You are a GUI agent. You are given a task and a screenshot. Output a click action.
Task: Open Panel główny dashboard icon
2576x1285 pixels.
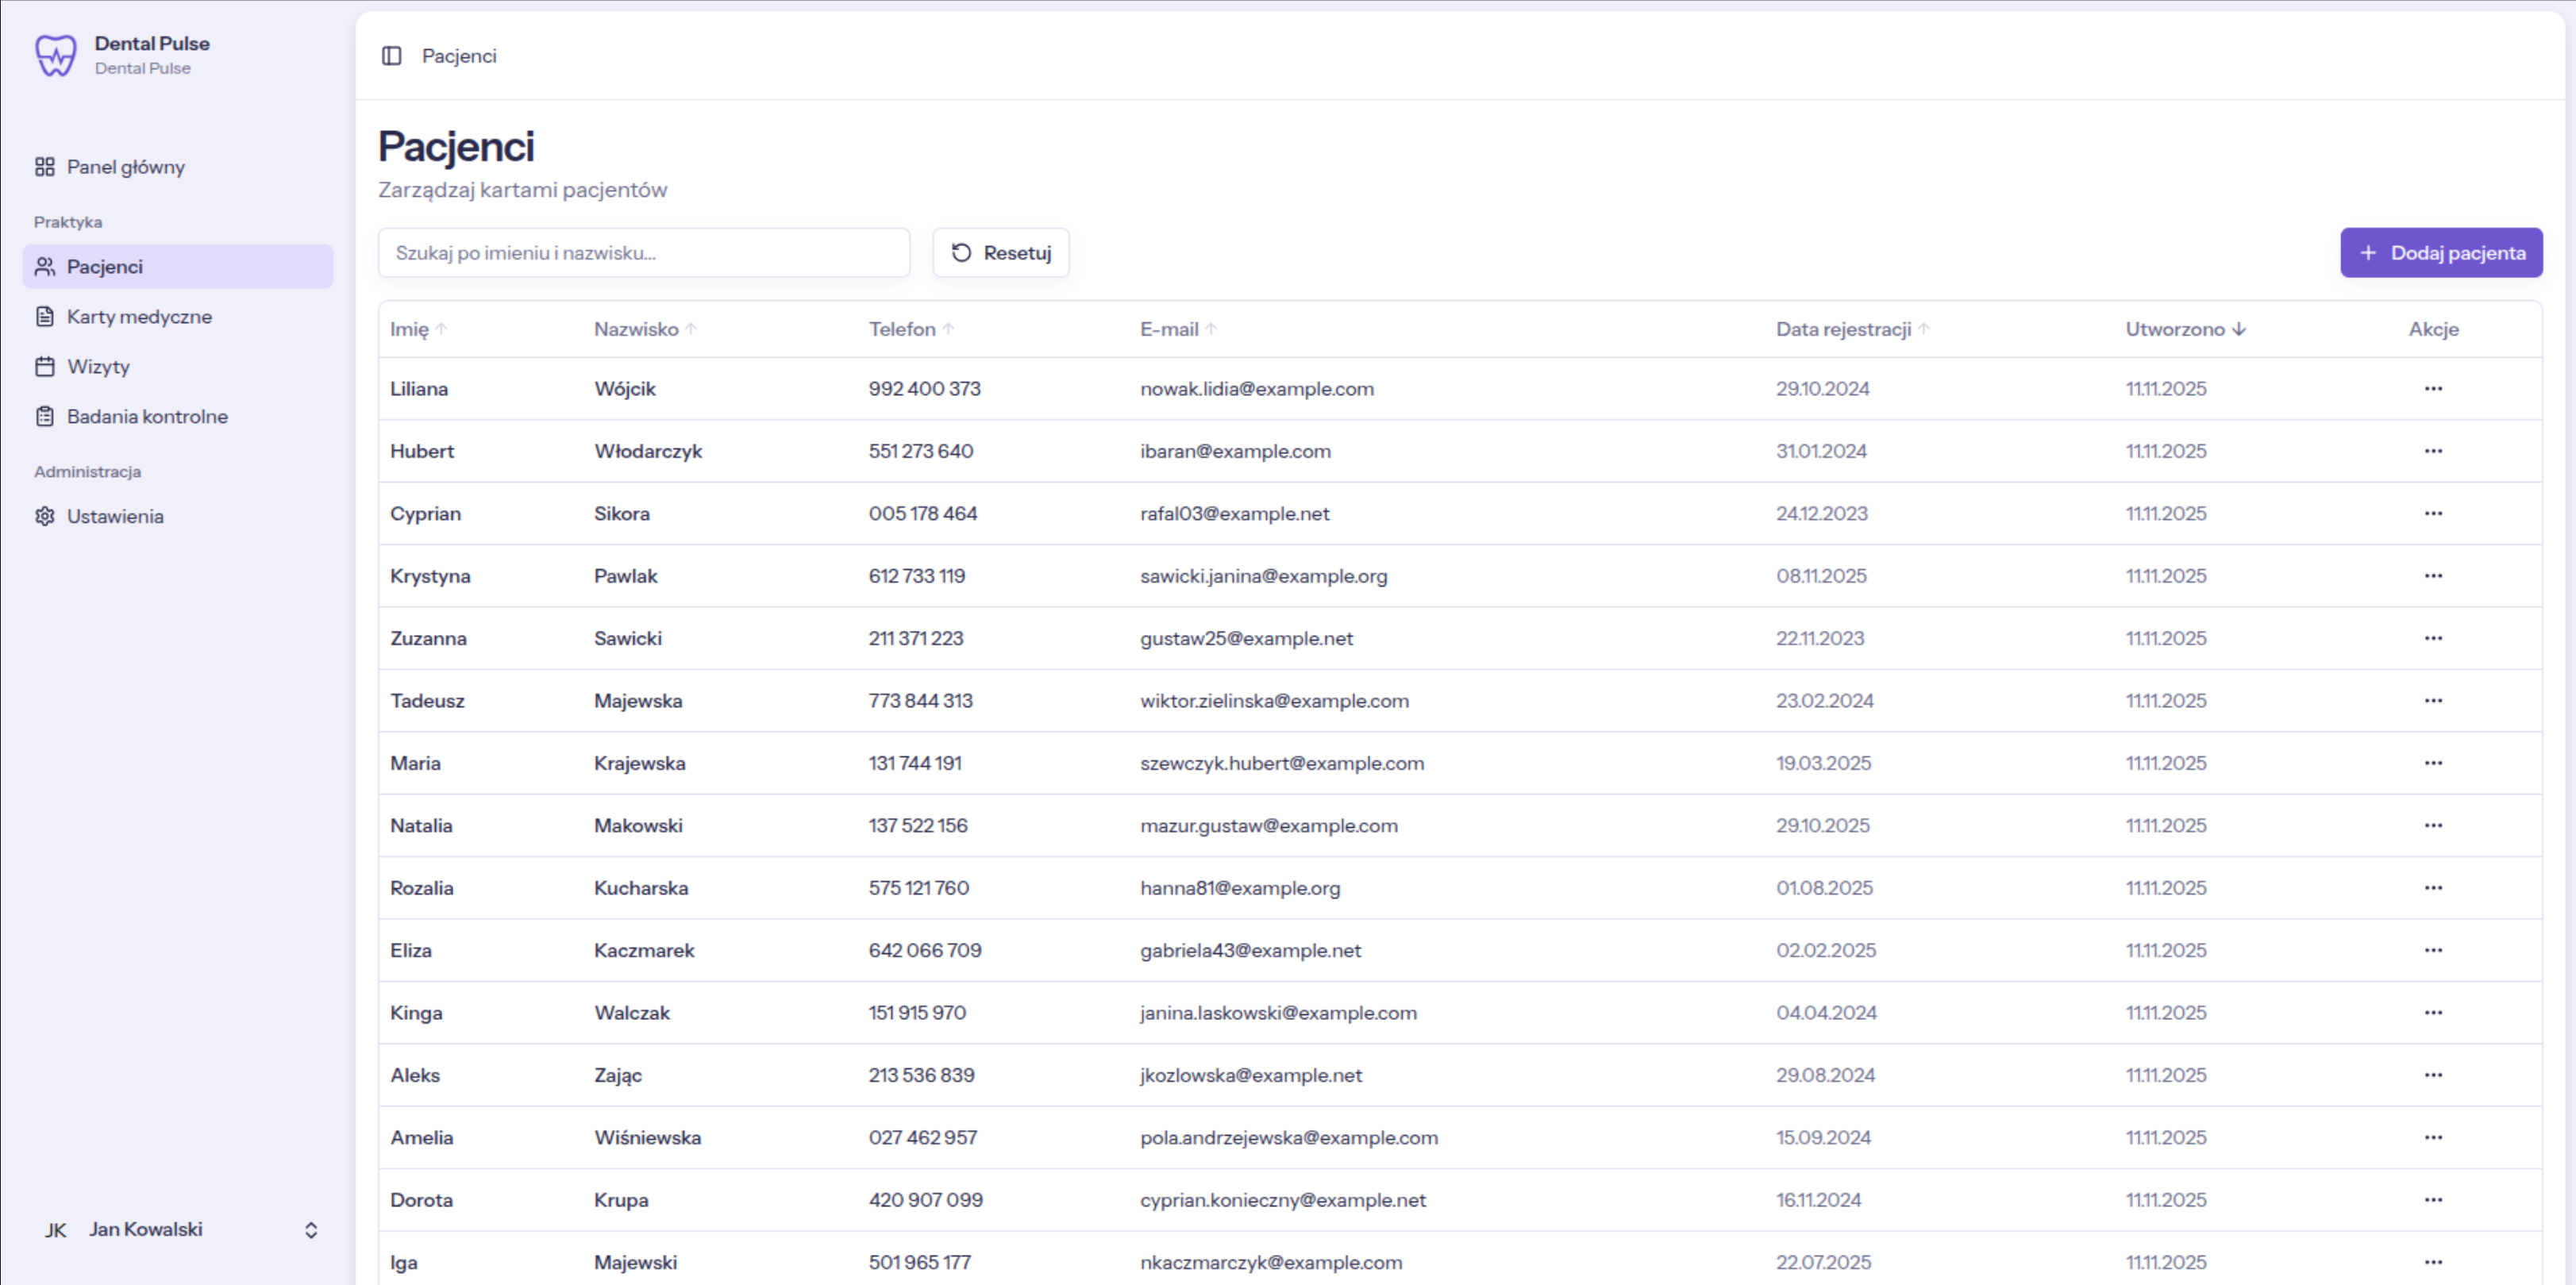coord(45,167)
